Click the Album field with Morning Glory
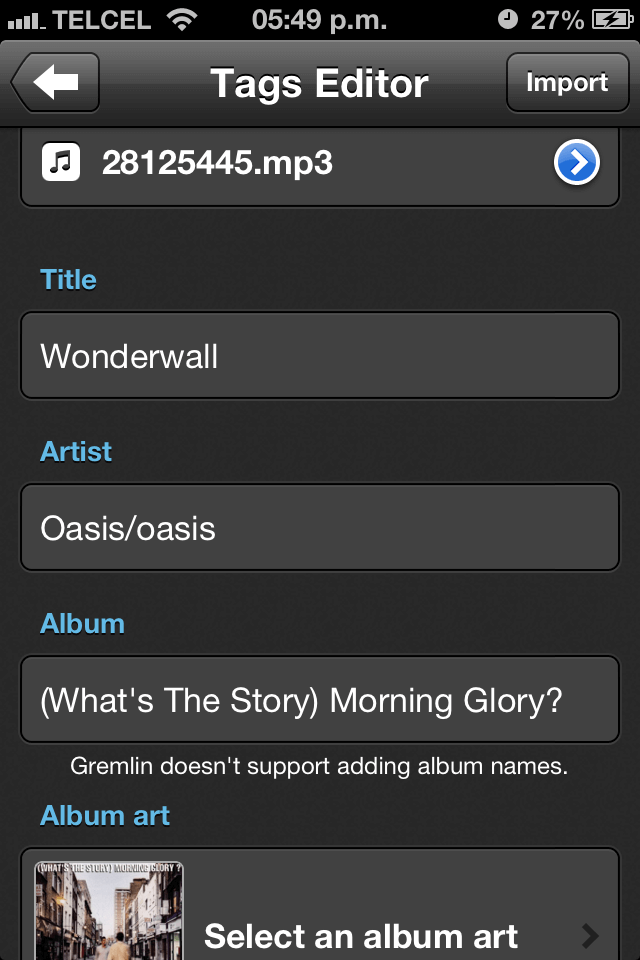640x960 pixels. pos(320,700)
